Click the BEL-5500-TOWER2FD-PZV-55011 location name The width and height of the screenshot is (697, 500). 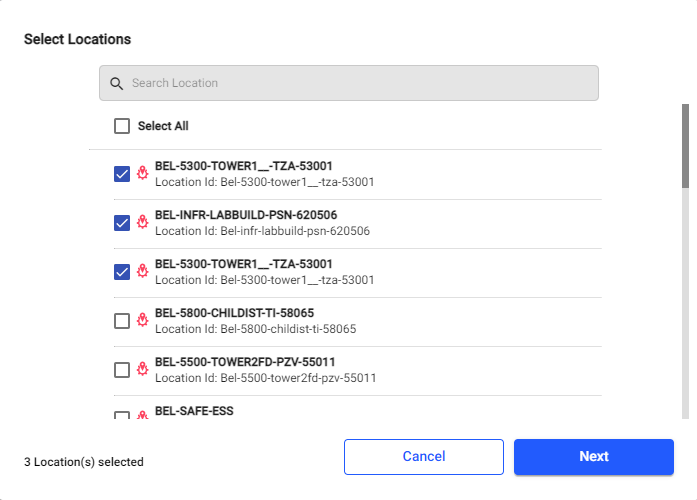pyautogui.click(x=245, y=361)
